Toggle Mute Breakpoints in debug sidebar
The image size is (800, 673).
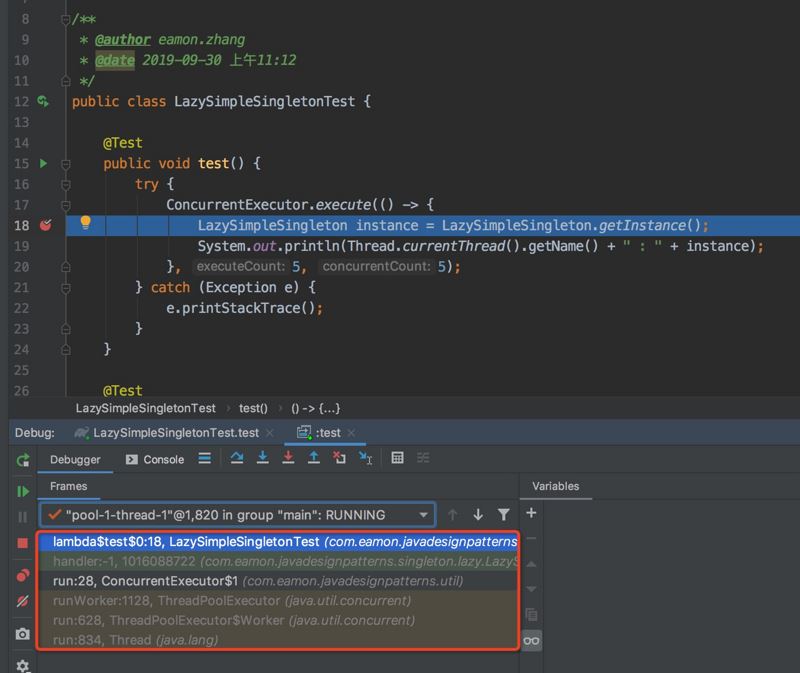[x=22, y=603]
